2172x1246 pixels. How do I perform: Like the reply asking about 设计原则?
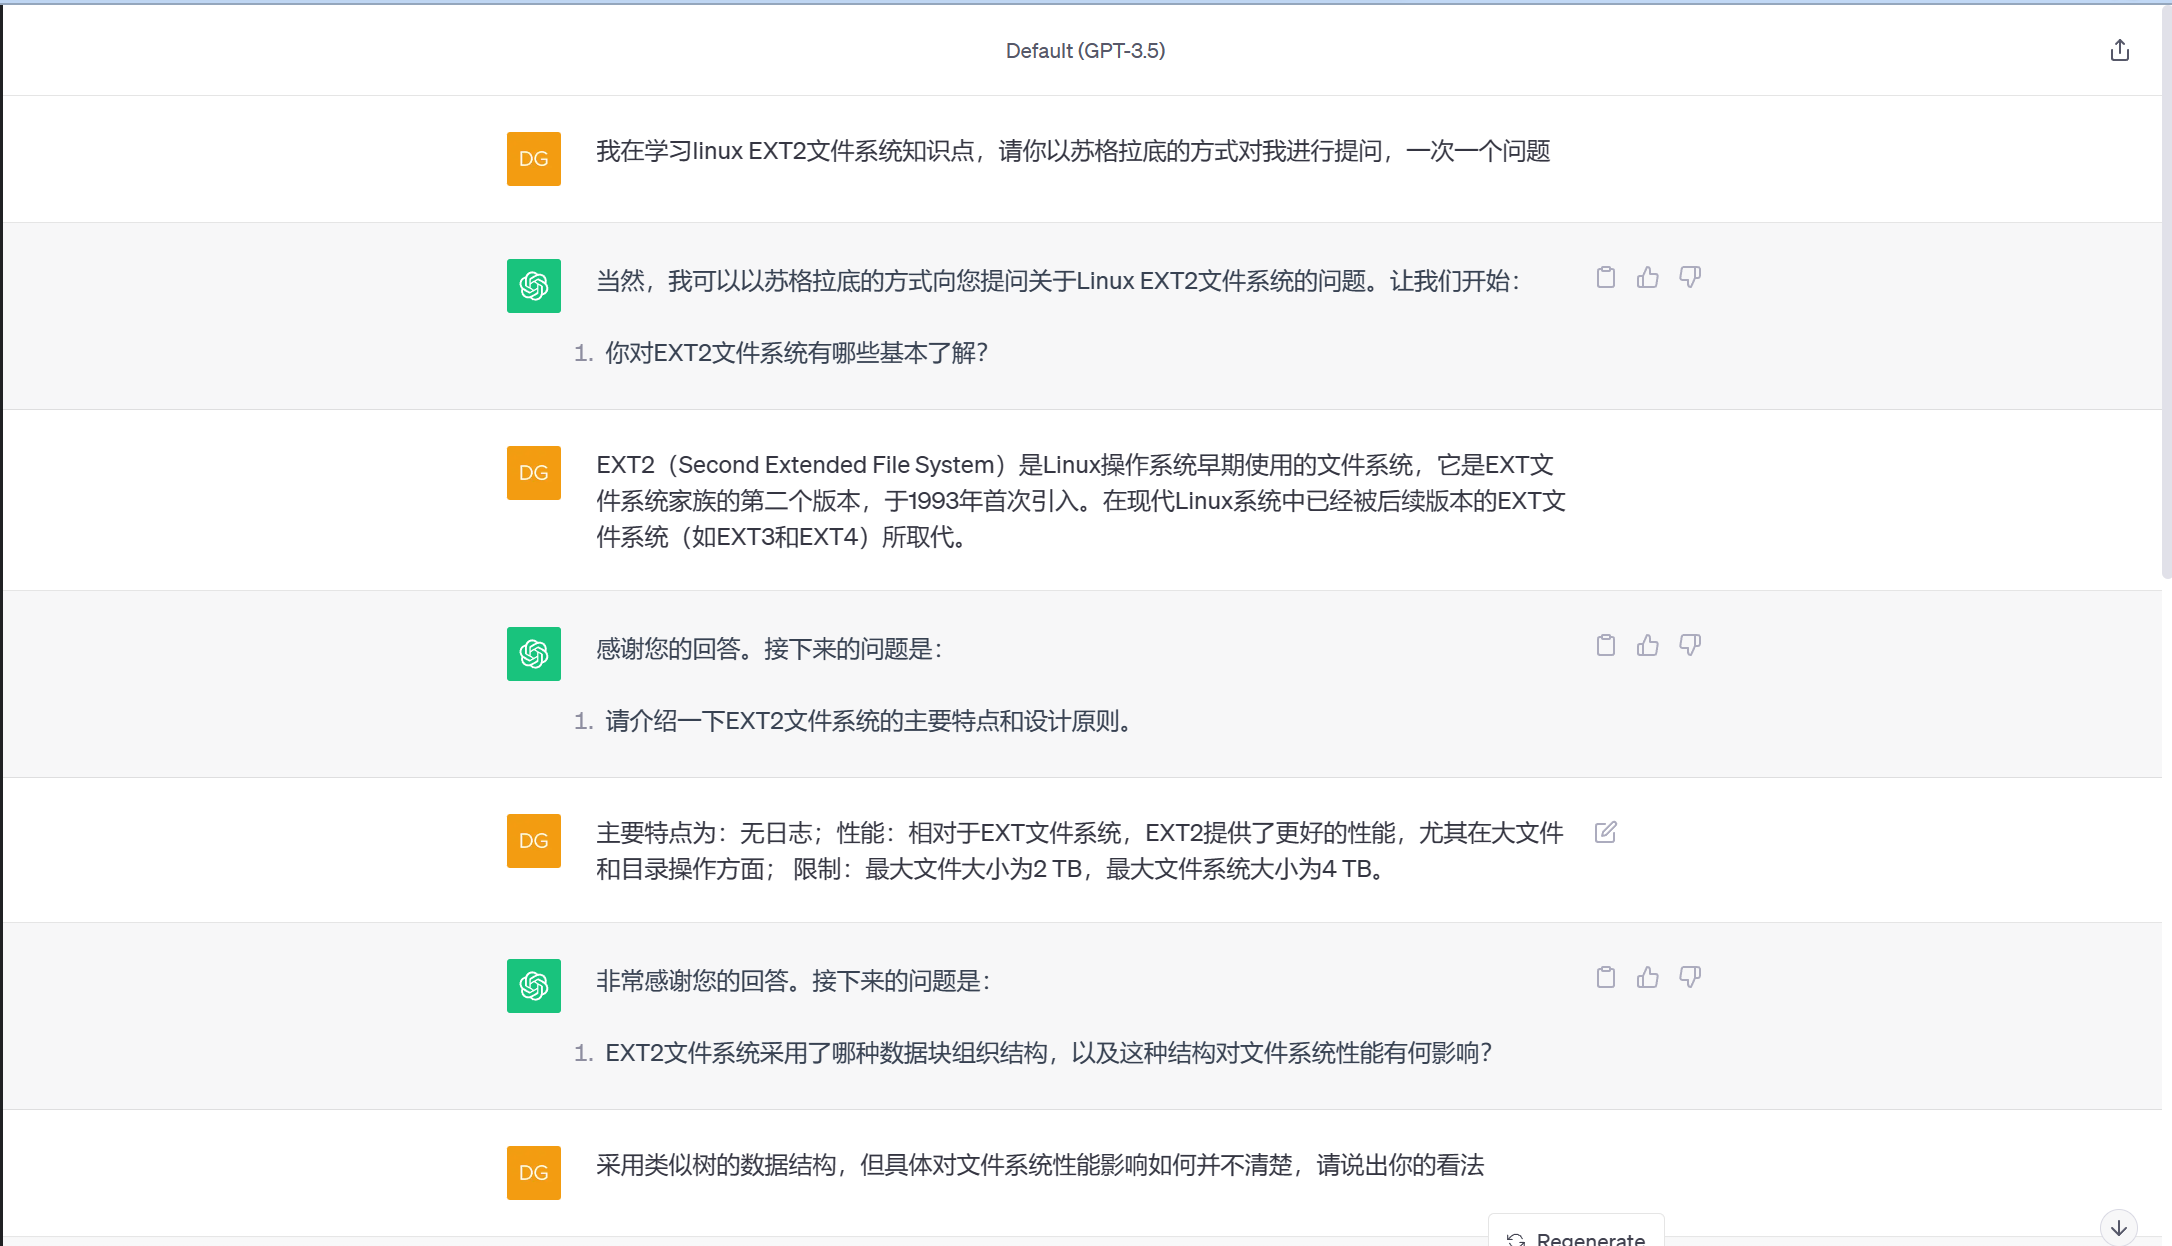1648,645
